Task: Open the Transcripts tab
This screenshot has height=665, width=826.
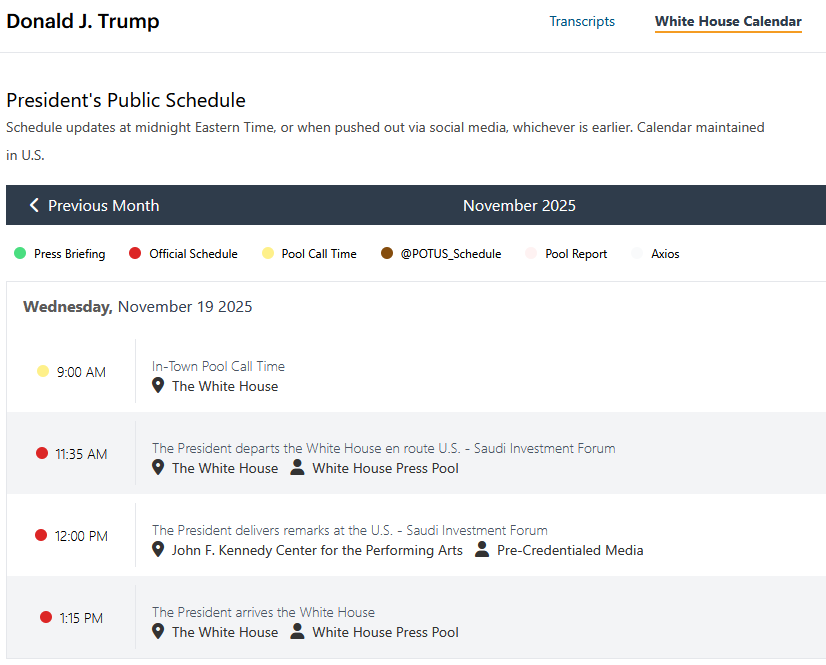Action: pyautogui.click(x=582, y=21)
